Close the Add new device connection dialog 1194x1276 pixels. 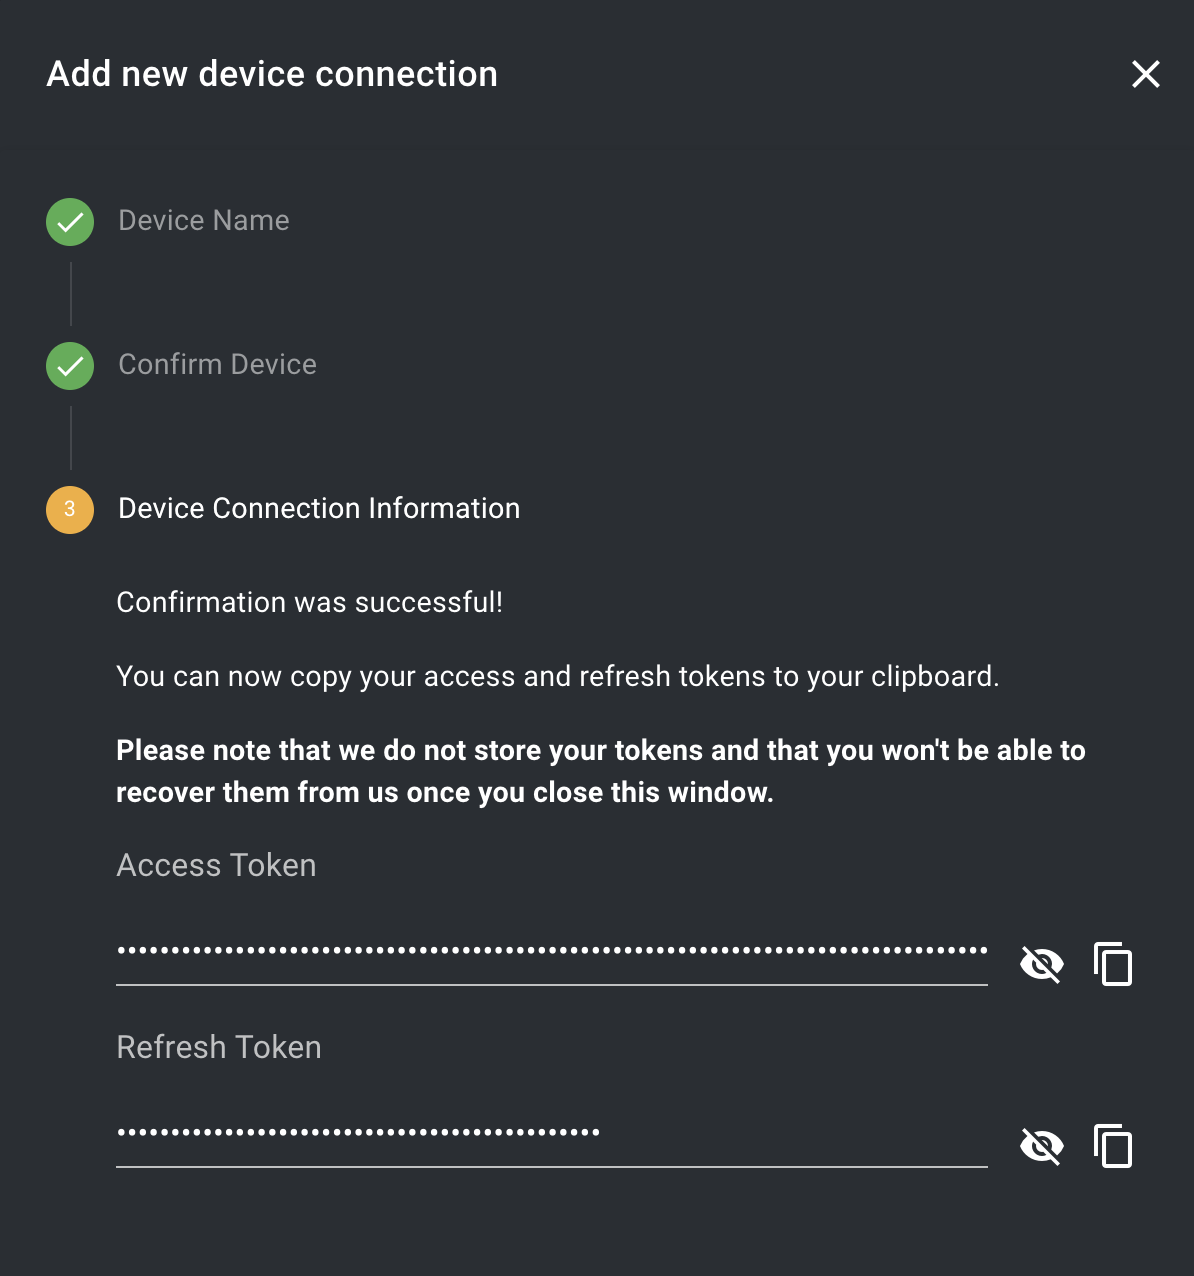pyautogui.click(x=1145, y=74)
